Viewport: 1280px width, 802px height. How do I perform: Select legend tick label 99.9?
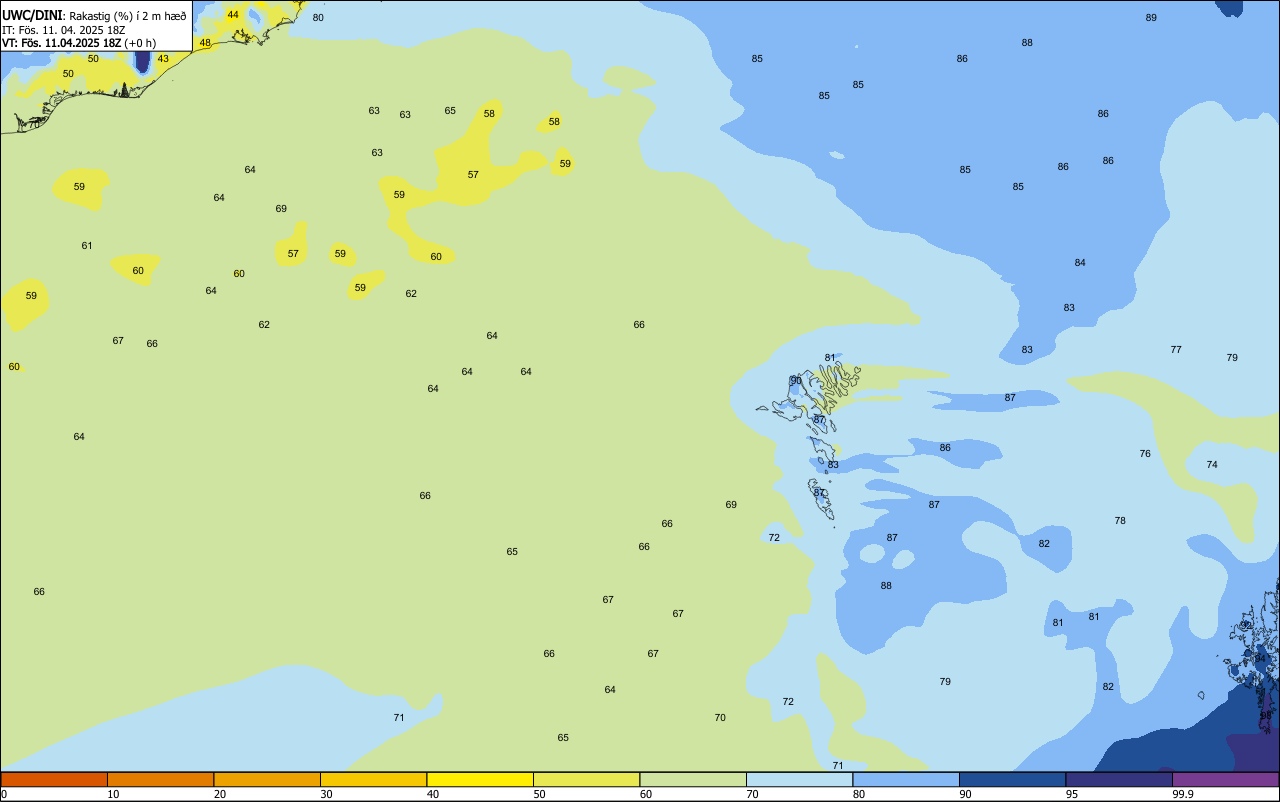point(1183,794)
